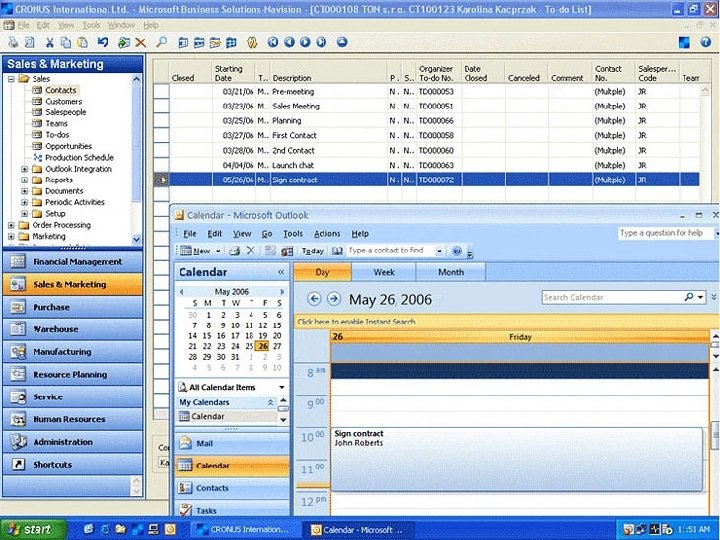This screenshot has height=540, width=720.
Task: Click the Find magnifying glass icon
Action: pos(161,43)
